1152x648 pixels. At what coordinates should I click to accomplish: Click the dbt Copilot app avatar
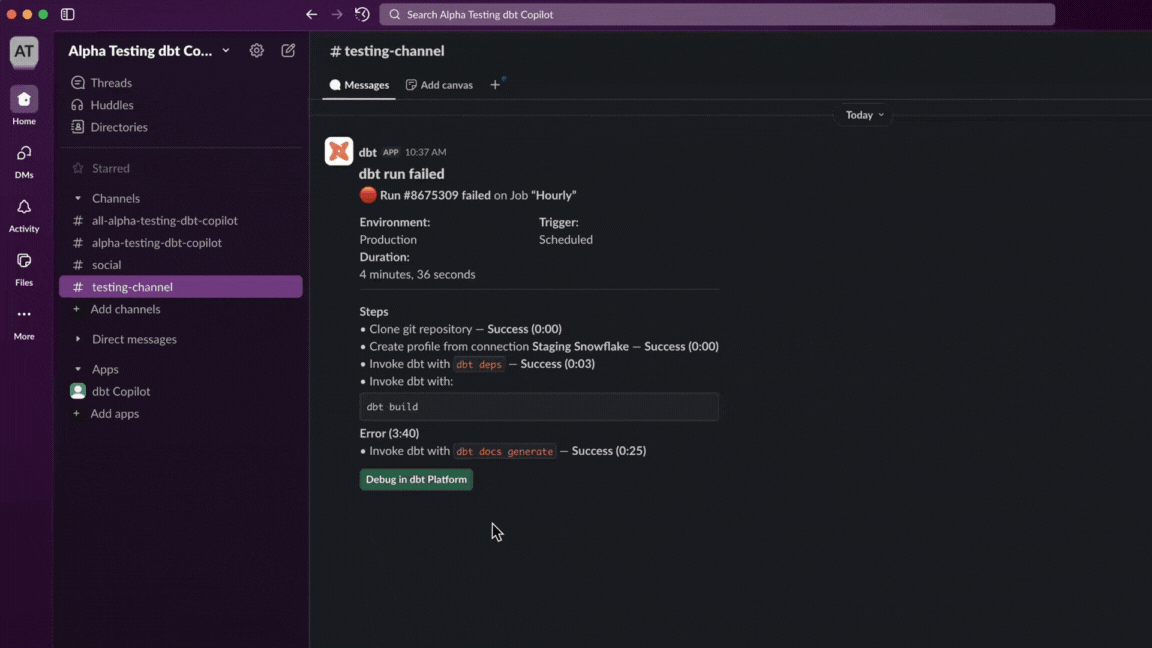click(x=78, y=391)
